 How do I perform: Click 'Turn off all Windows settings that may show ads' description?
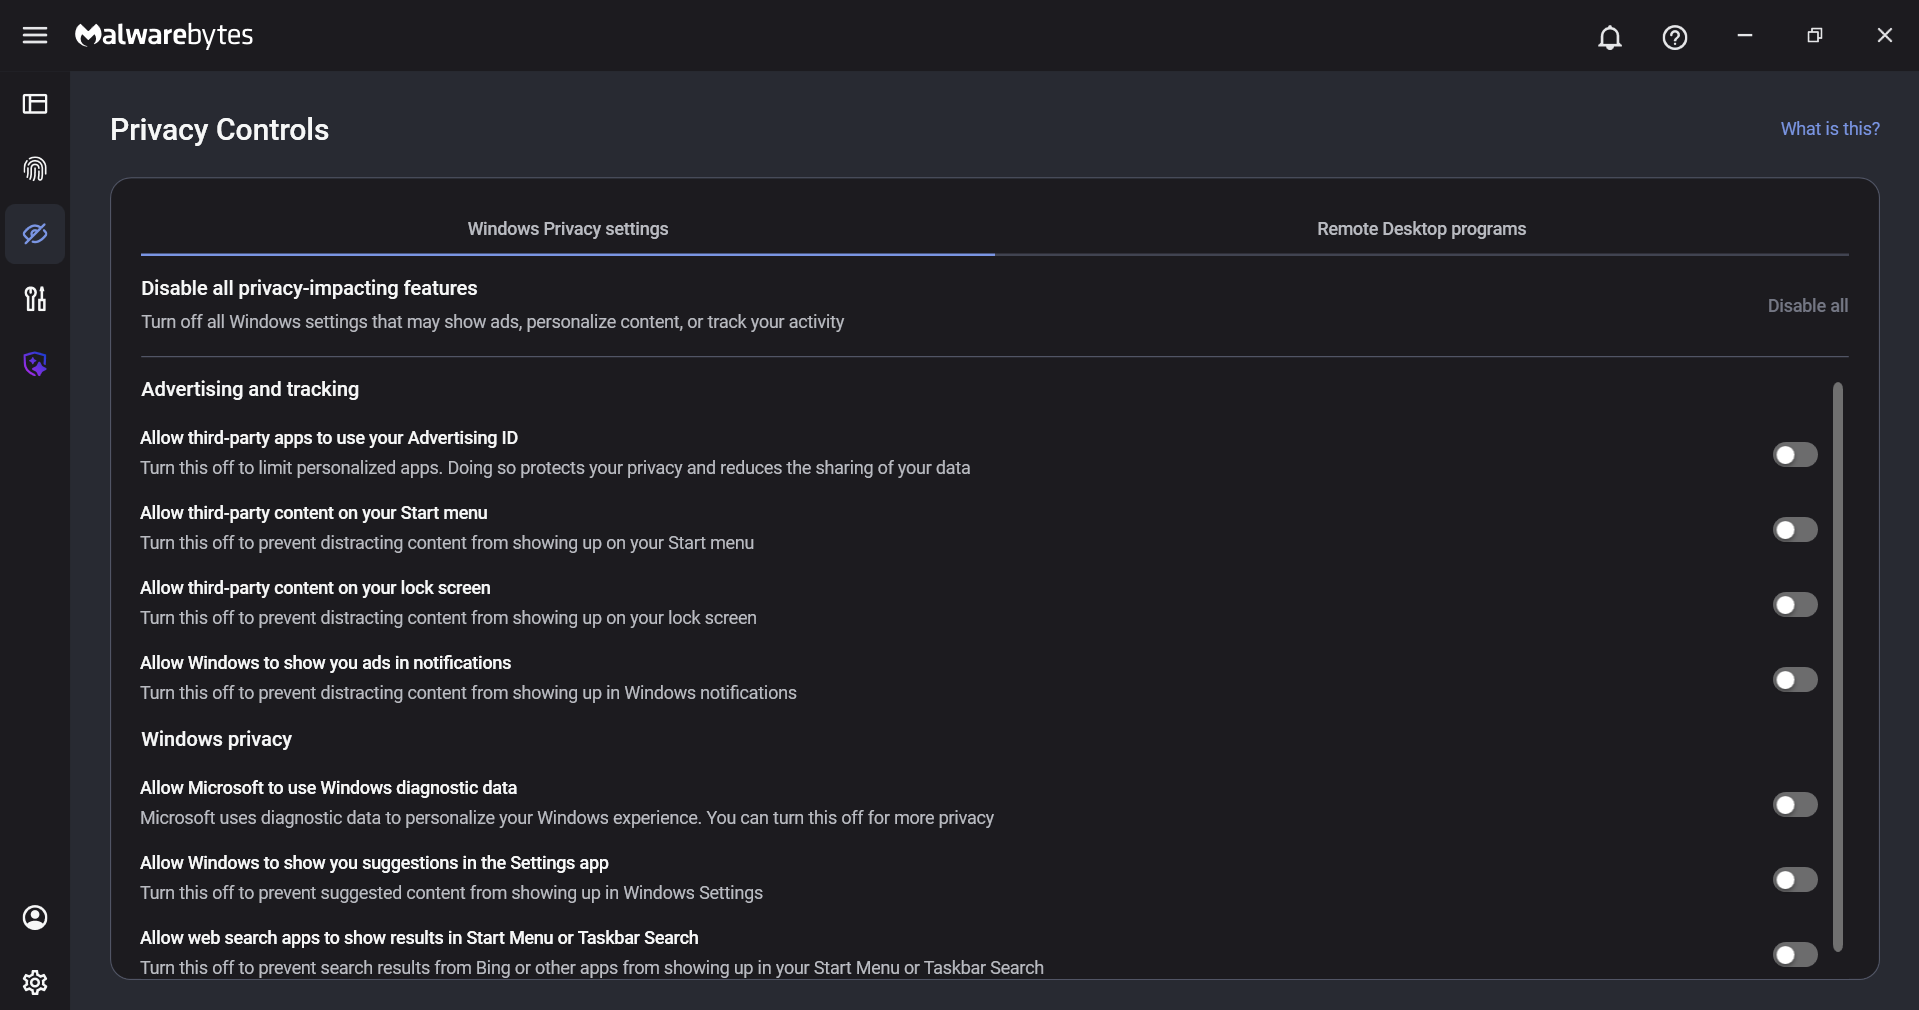[492, 322]
